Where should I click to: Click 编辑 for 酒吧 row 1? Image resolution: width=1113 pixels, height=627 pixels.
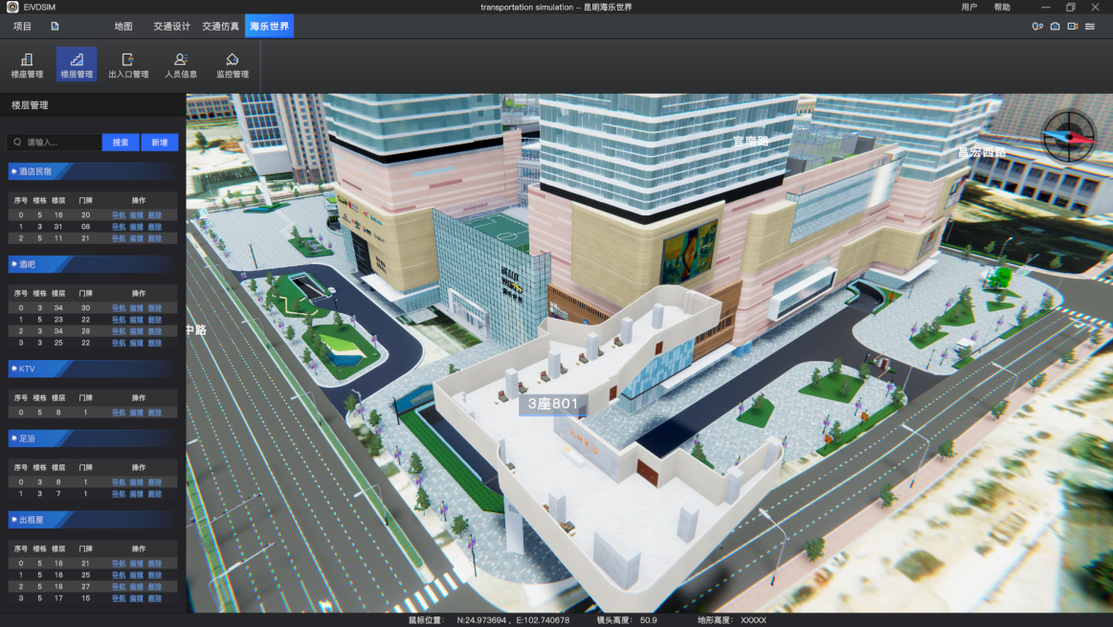136,320
